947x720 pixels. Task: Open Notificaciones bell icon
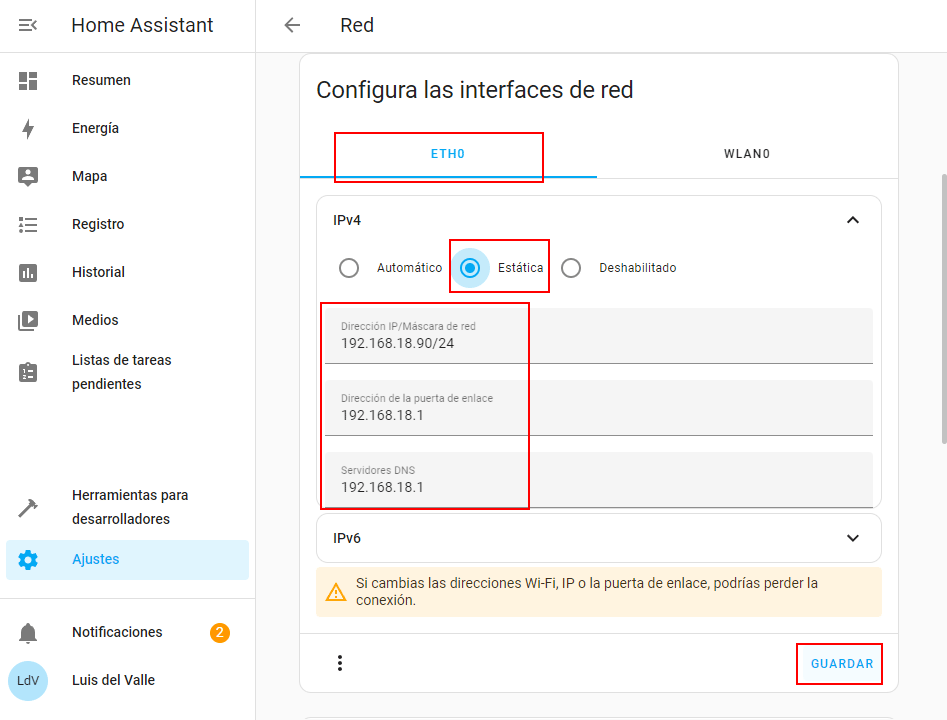click(x=28, y=632)
